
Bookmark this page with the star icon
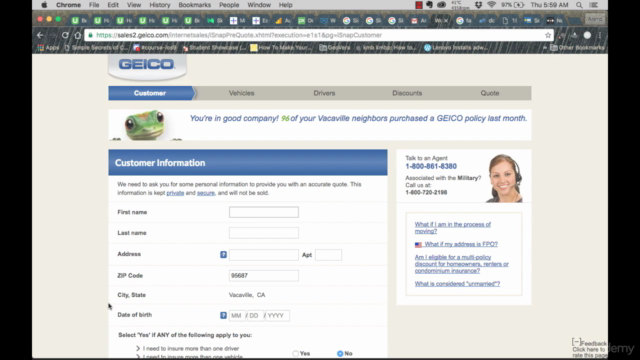tap(548, 35)
